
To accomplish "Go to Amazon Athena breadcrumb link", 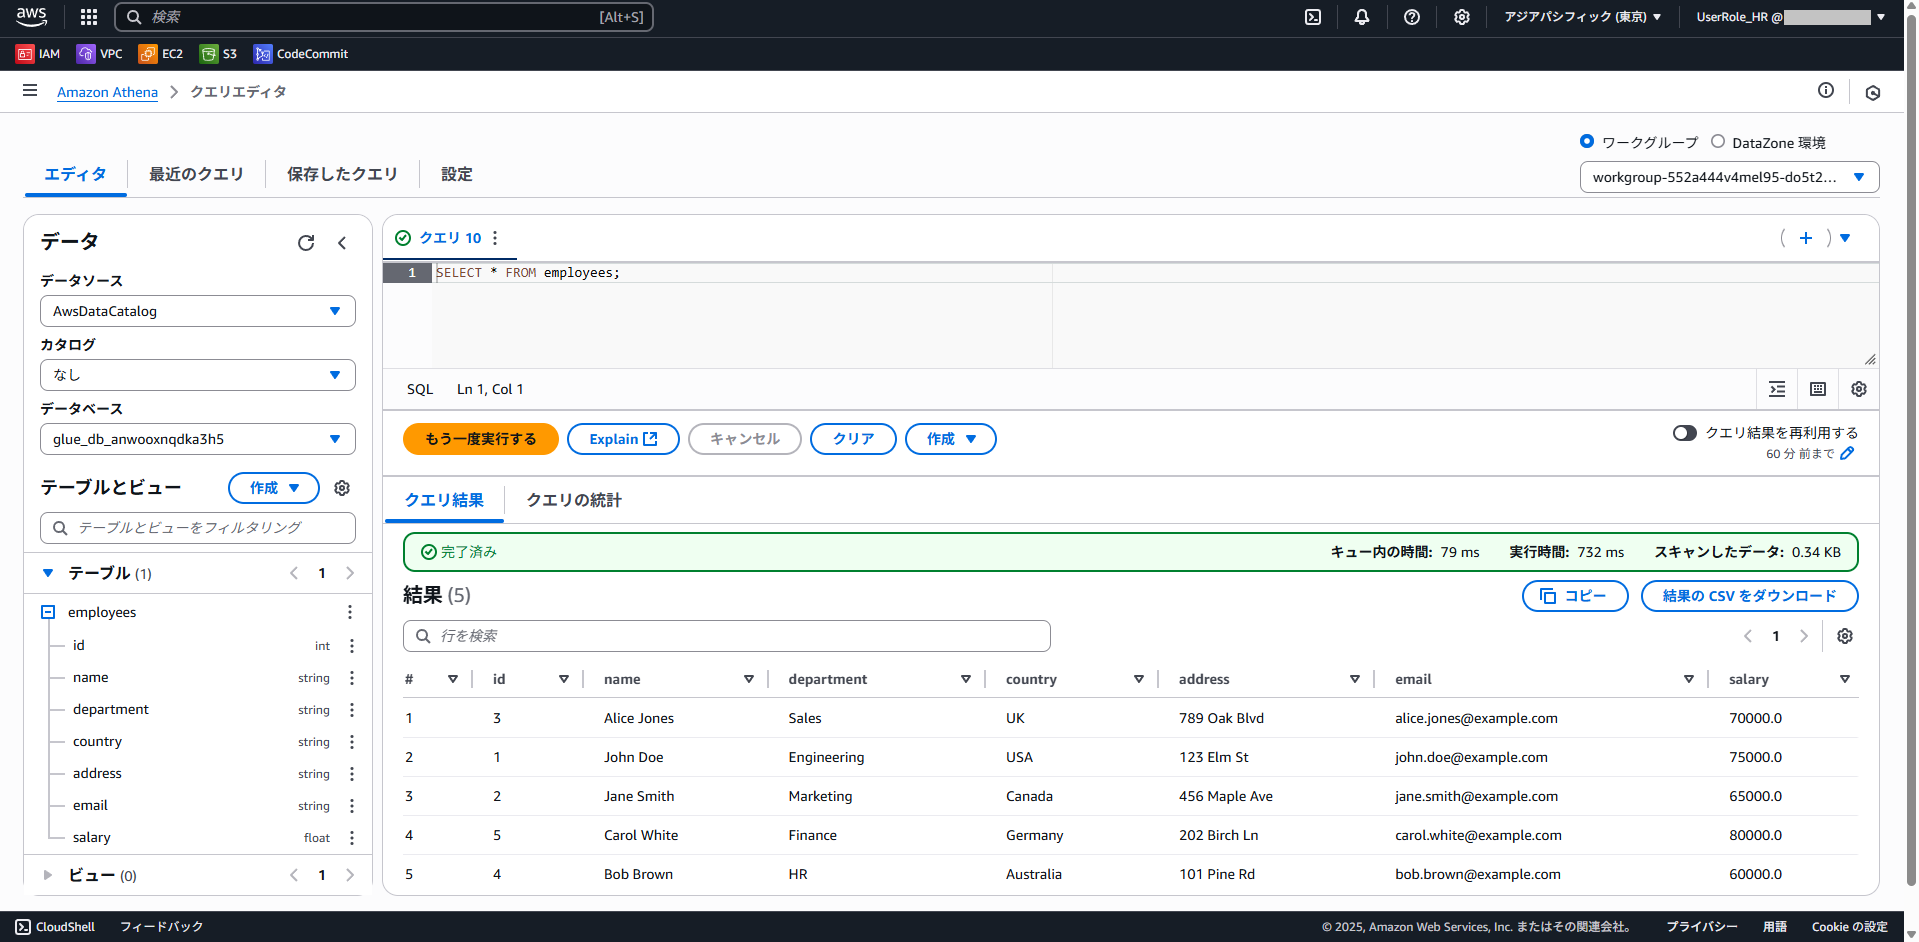I will (x=107, y=92).
